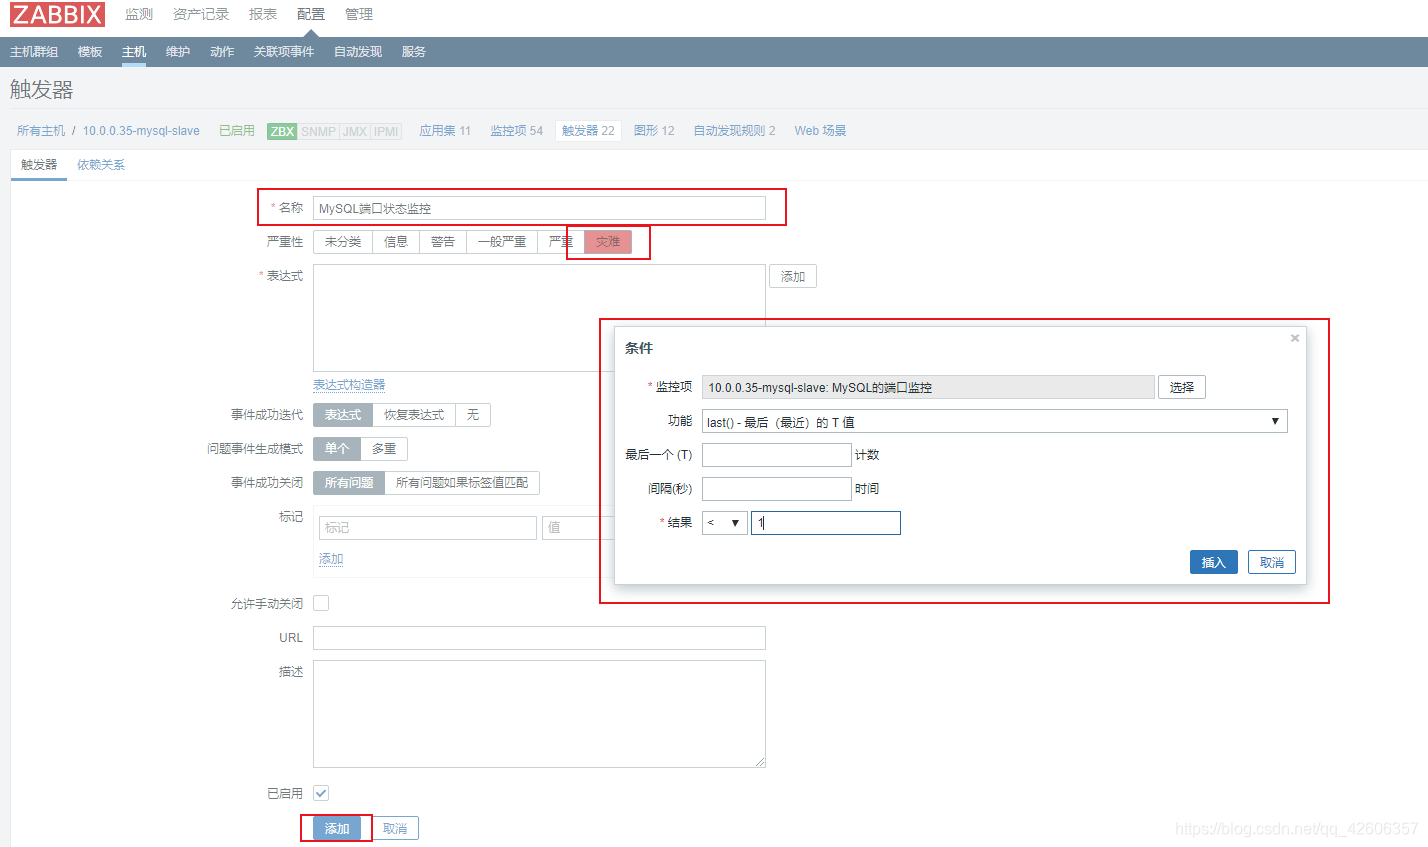Click the 间隔(秒) time field
Viewport: 1428px width, 847px height.
tap(777, 489)
